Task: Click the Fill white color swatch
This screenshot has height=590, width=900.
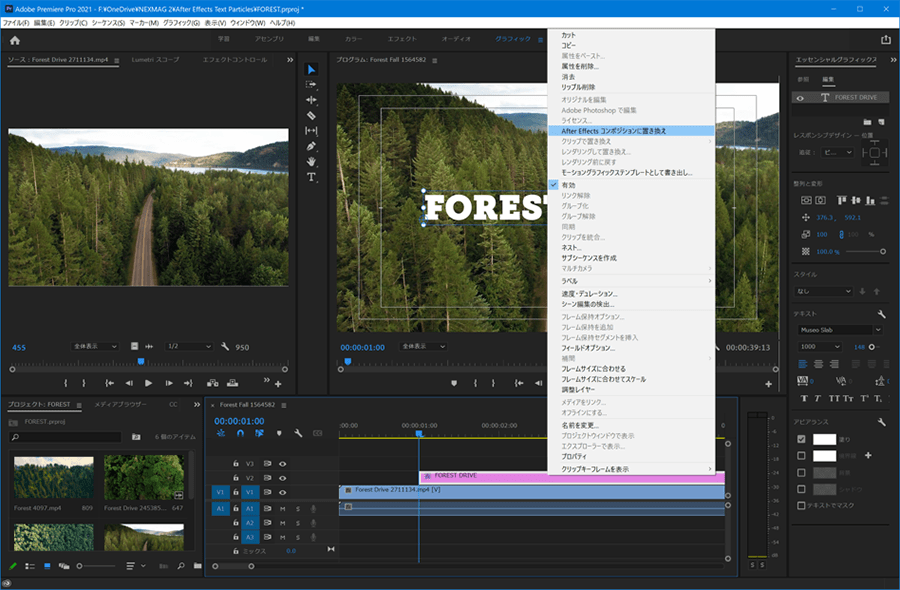Action: [824, 439]
